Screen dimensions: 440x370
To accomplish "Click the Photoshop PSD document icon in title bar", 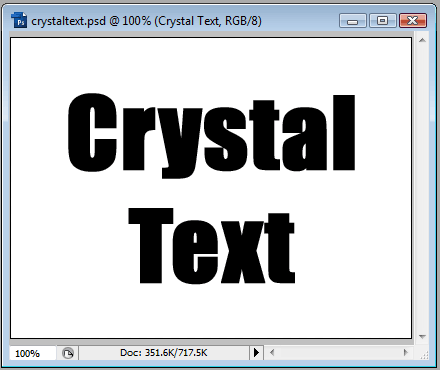I will [19, 20].
